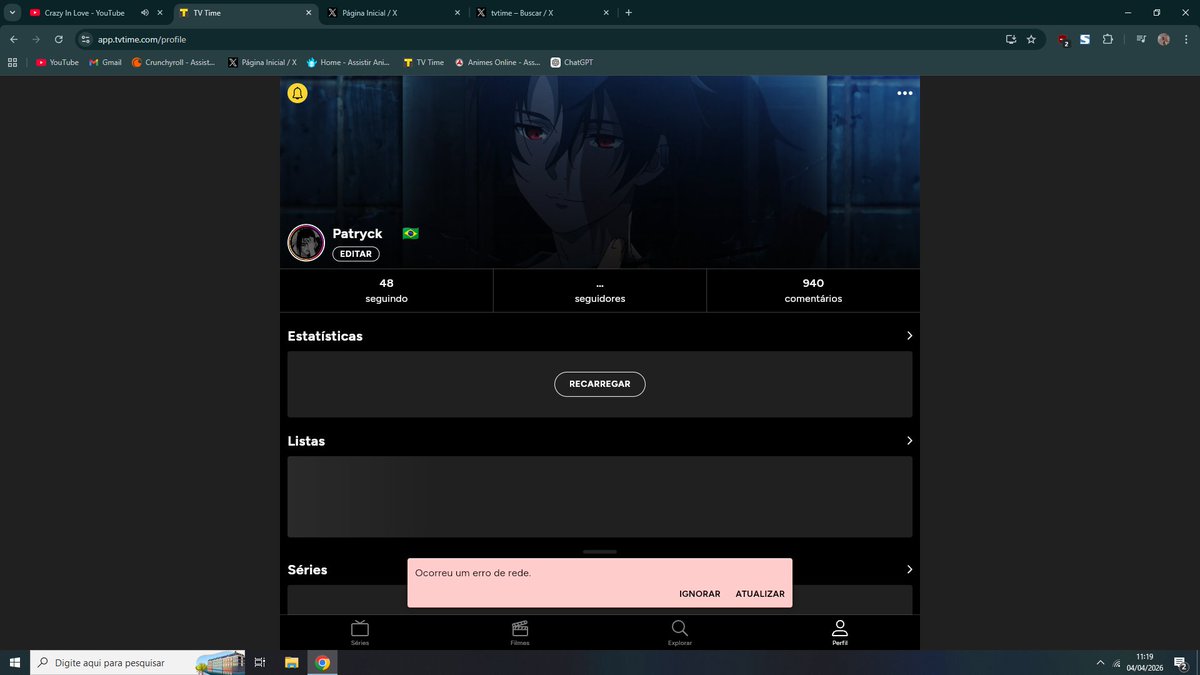Image resolution: width=1200 pixels, height=675 pixels.
Task: Open the ChatGPT bookmark
Action: tap(572, 62)
